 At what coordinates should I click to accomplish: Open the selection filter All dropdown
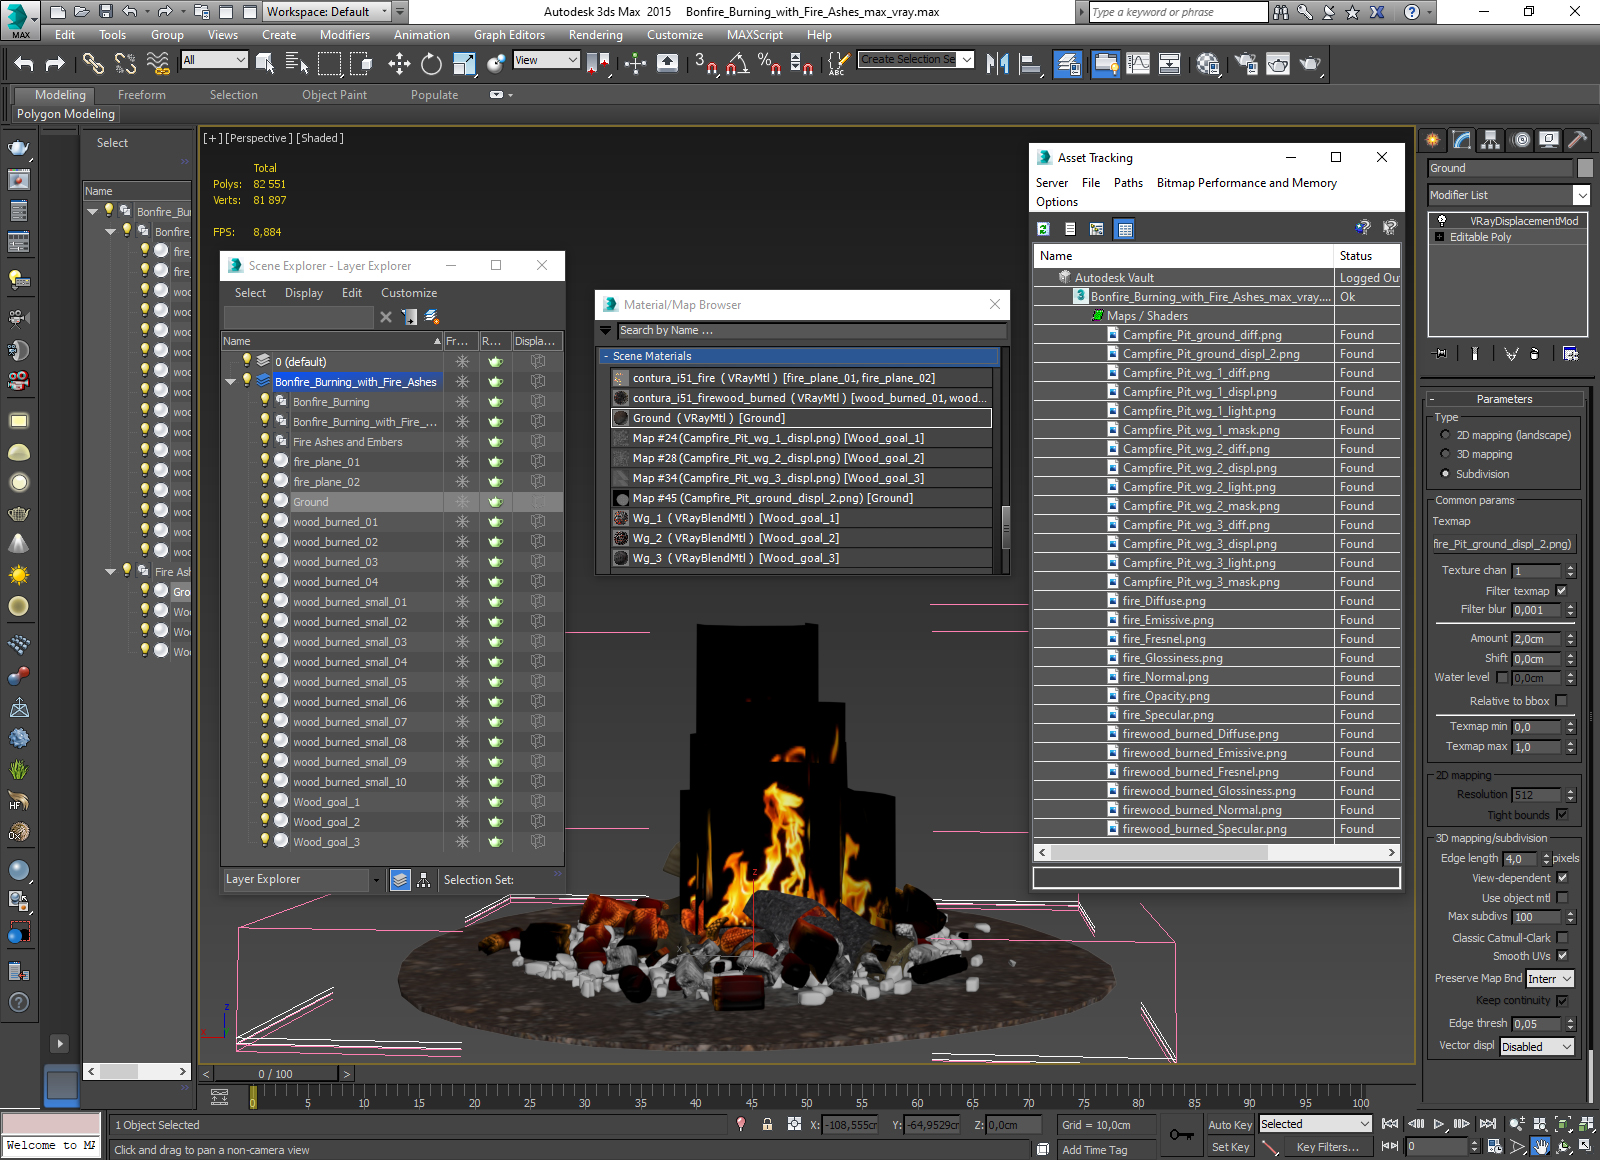[x=215, y=60]
